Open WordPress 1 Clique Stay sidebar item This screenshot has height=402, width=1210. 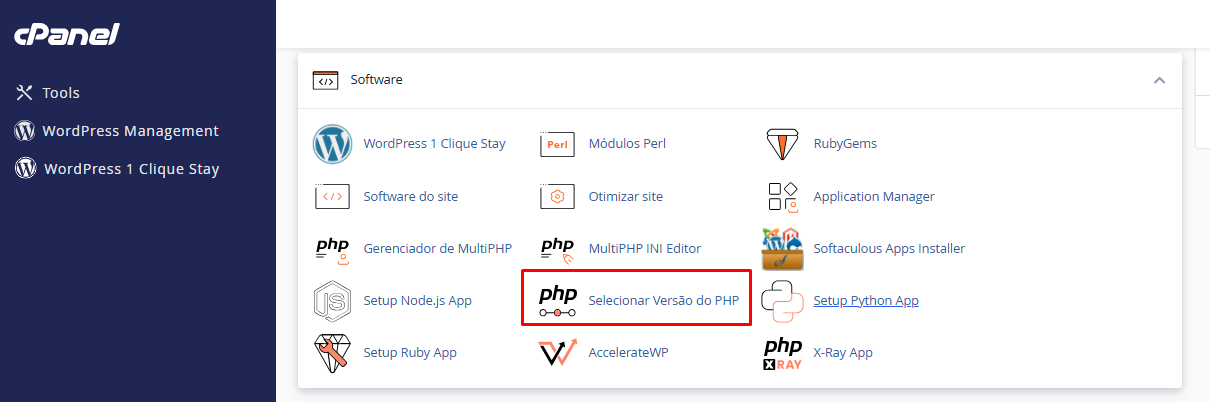(x=131, y=169)
